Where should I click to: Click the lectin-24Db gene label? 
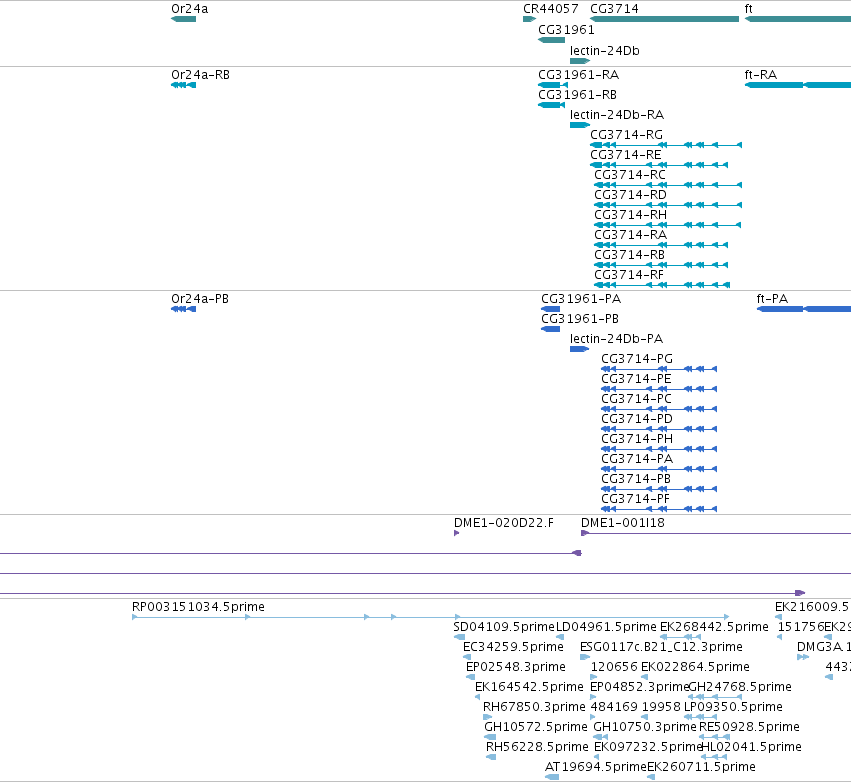(x=605, y=51)
